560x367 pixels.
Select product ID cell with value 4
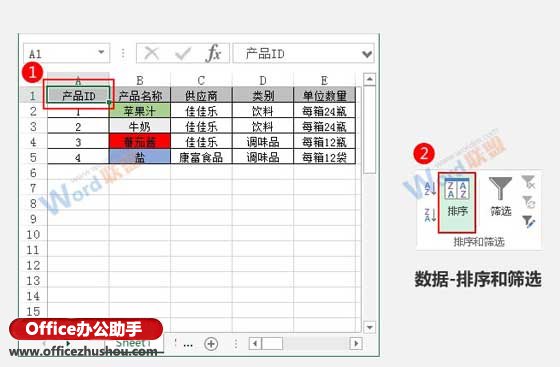click(78, 157)
